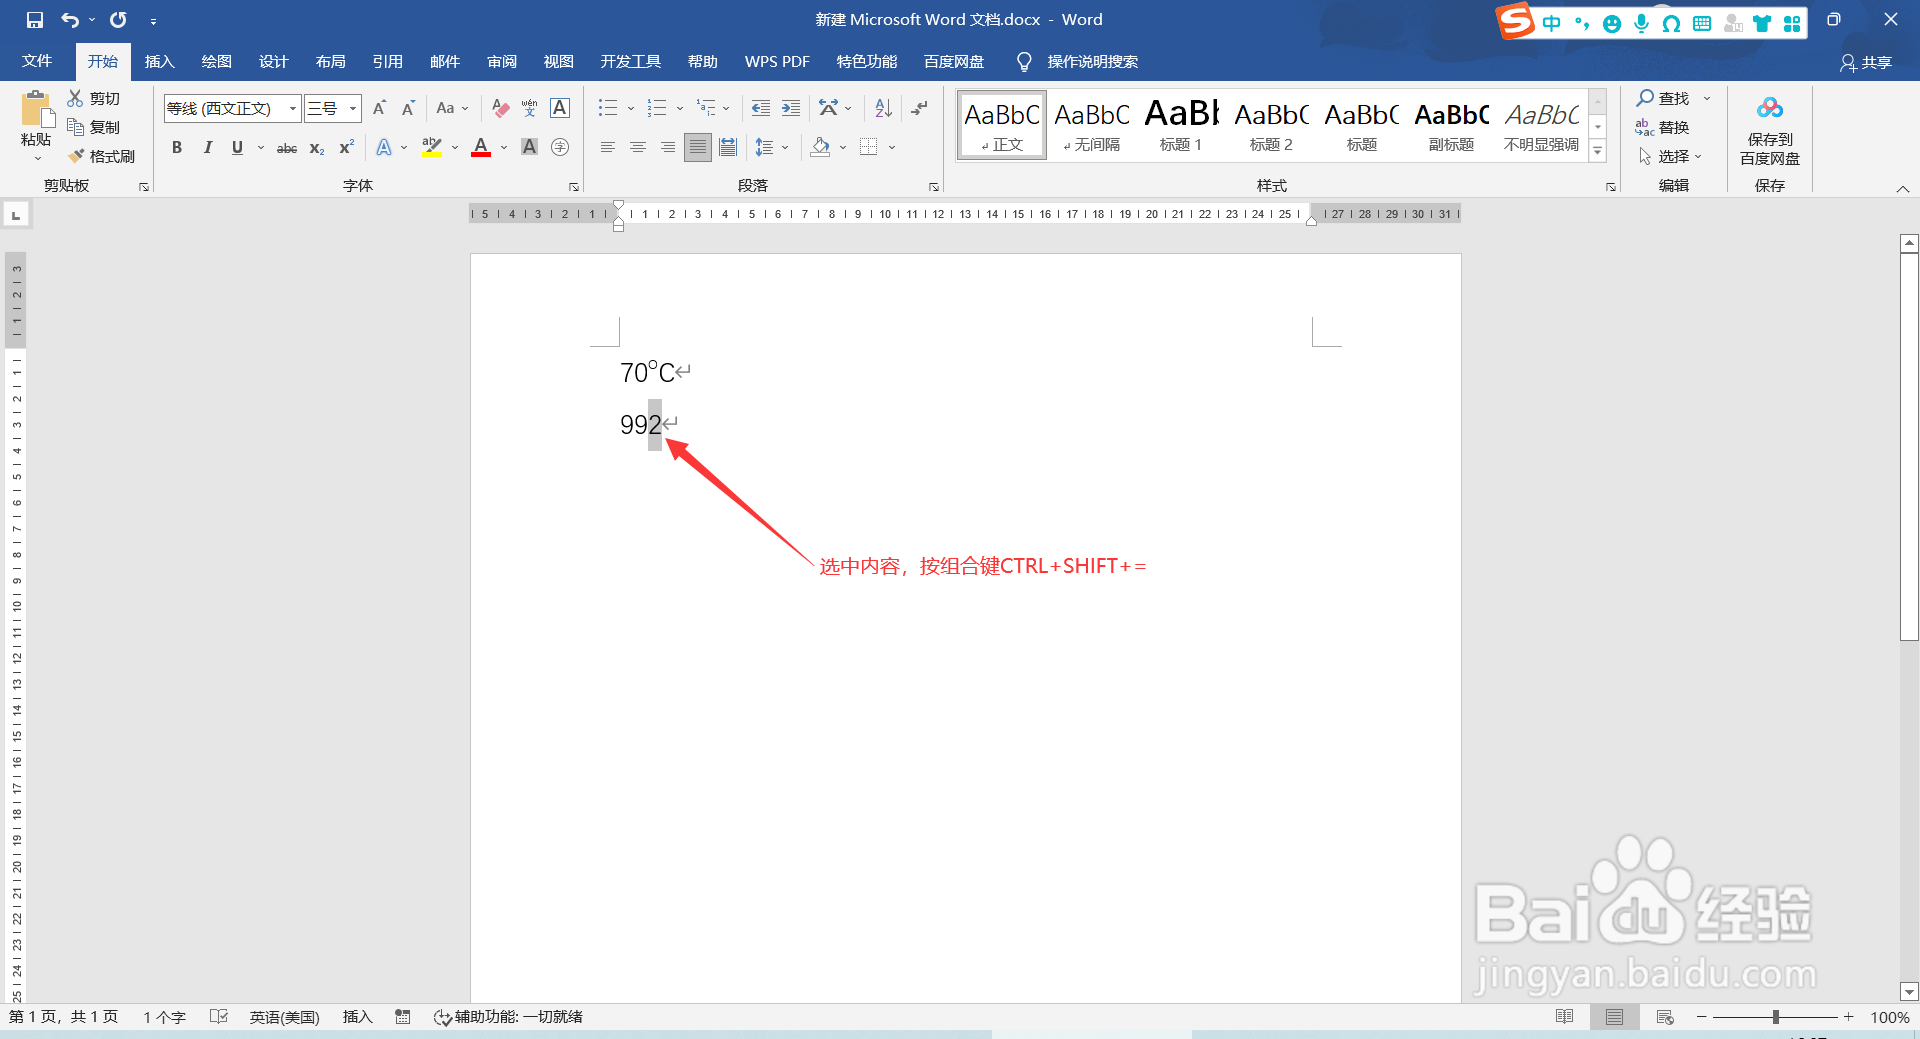
Task: Toggle superscript on the selected 2
Action: click(x=347, y=147)
